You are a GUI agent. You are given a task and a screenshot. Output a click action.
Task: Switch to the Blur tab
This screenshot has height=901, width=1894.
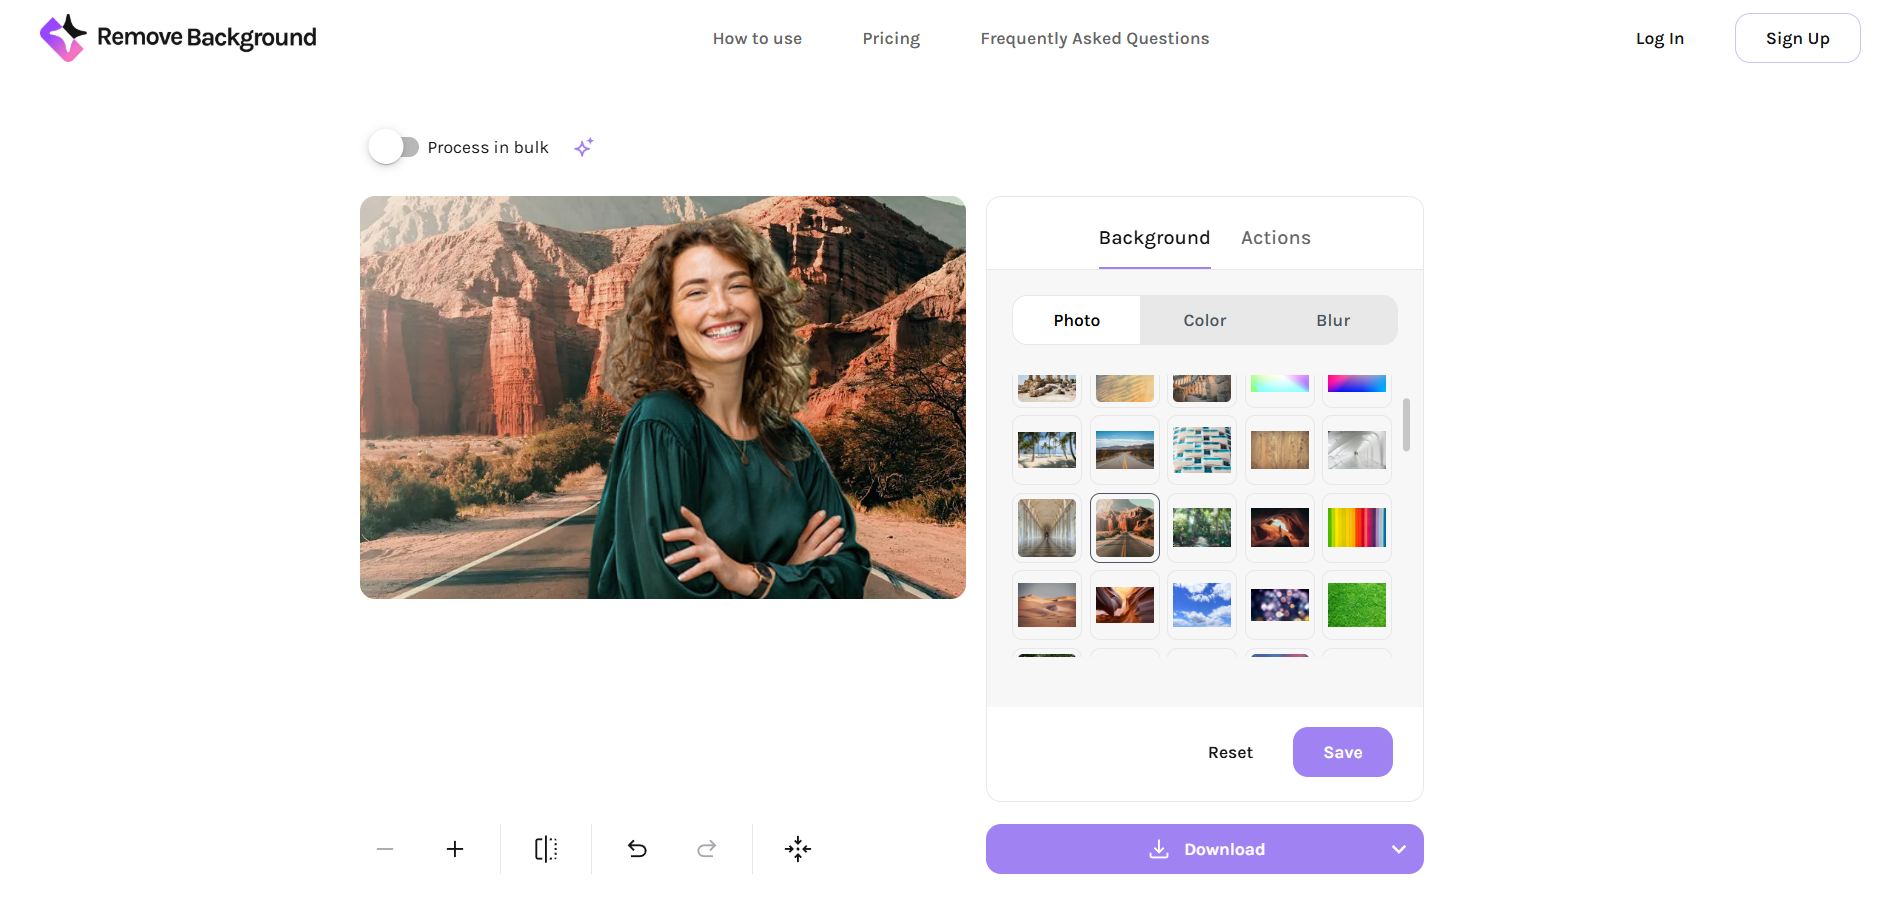[1332, 319]
